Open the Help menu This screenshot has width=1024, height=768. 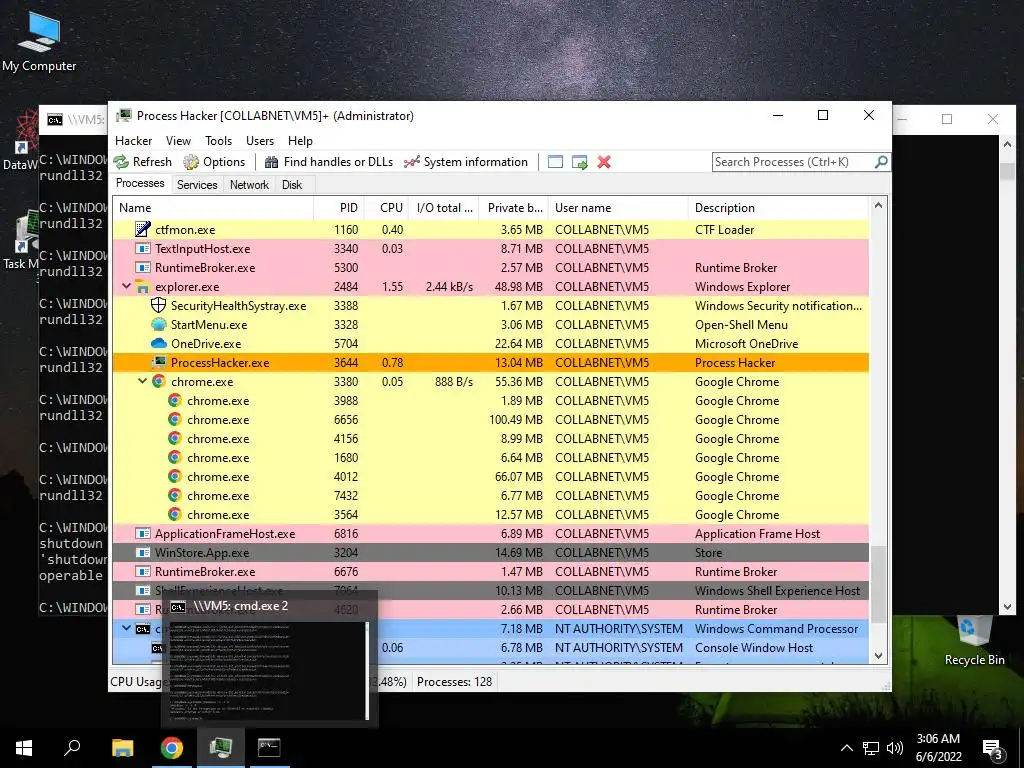pyautogui.click(x=300, y=141)
